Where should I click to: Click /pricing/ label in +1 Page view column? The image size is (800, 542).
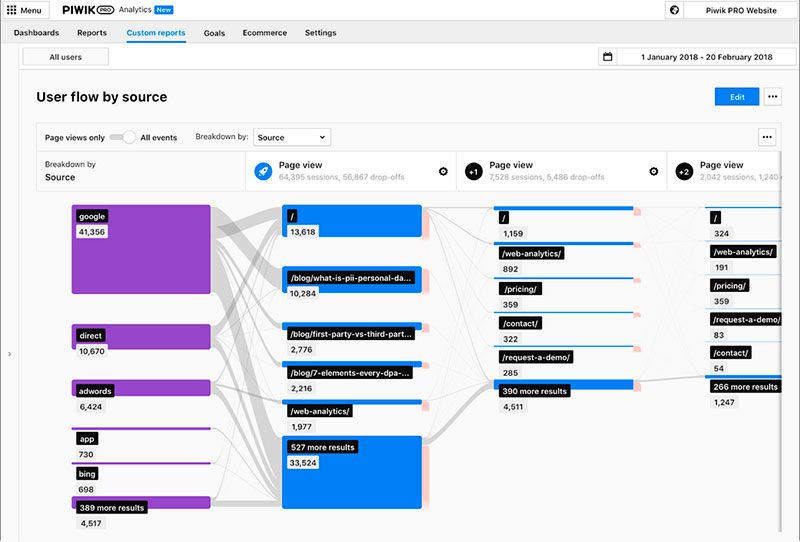(520, 289)
